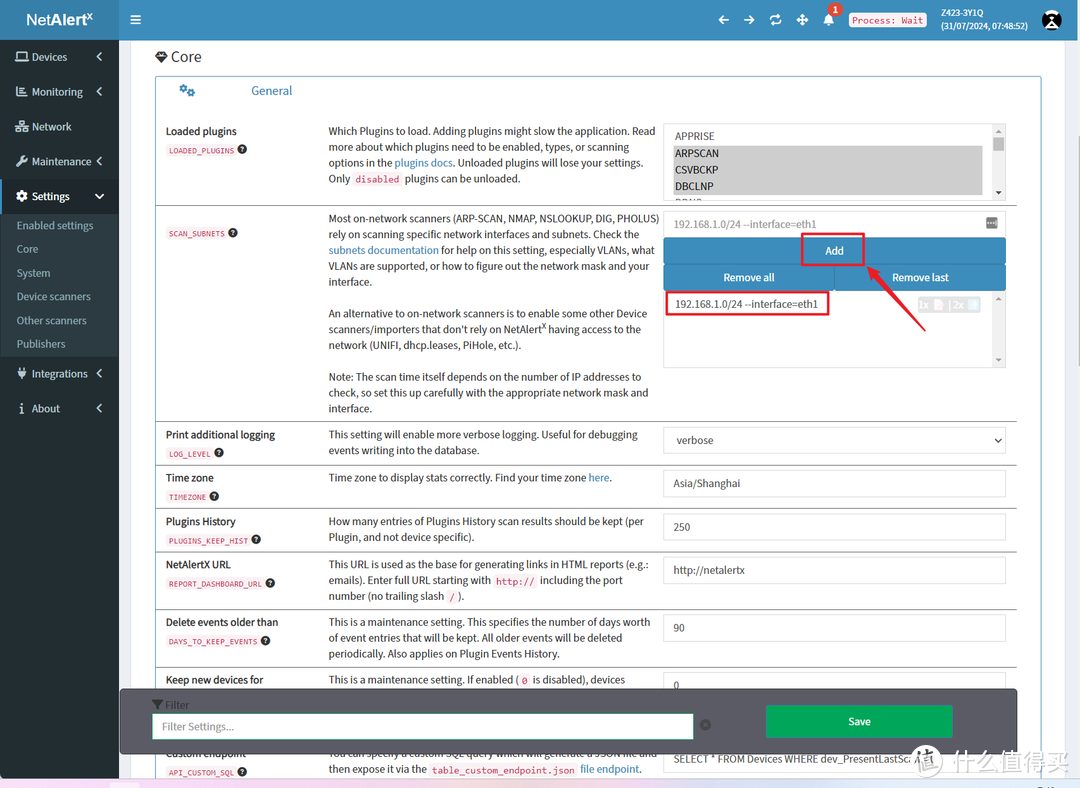1080x788 pixels.
Task: Open the notifications bell icon
Action: click(829, 19)
